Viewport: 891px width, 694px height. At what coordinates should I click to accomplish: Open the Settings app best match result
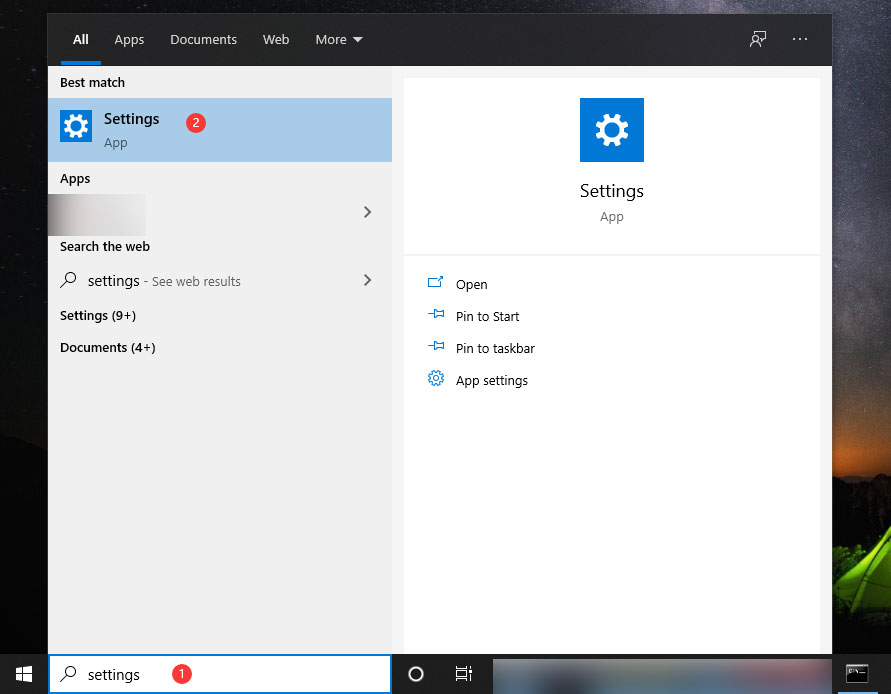[220, 130]
